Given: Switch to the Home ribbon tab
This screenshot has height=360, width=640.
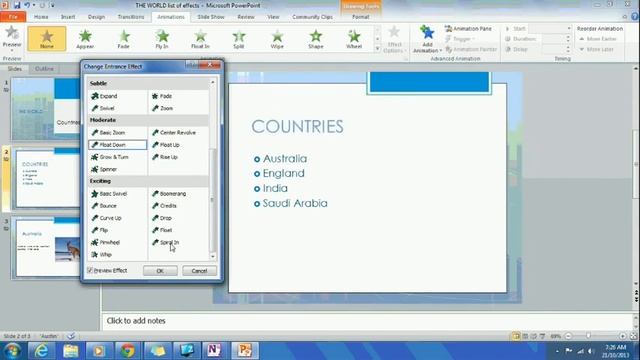Looking at the screenshot, I should [41, 17].
